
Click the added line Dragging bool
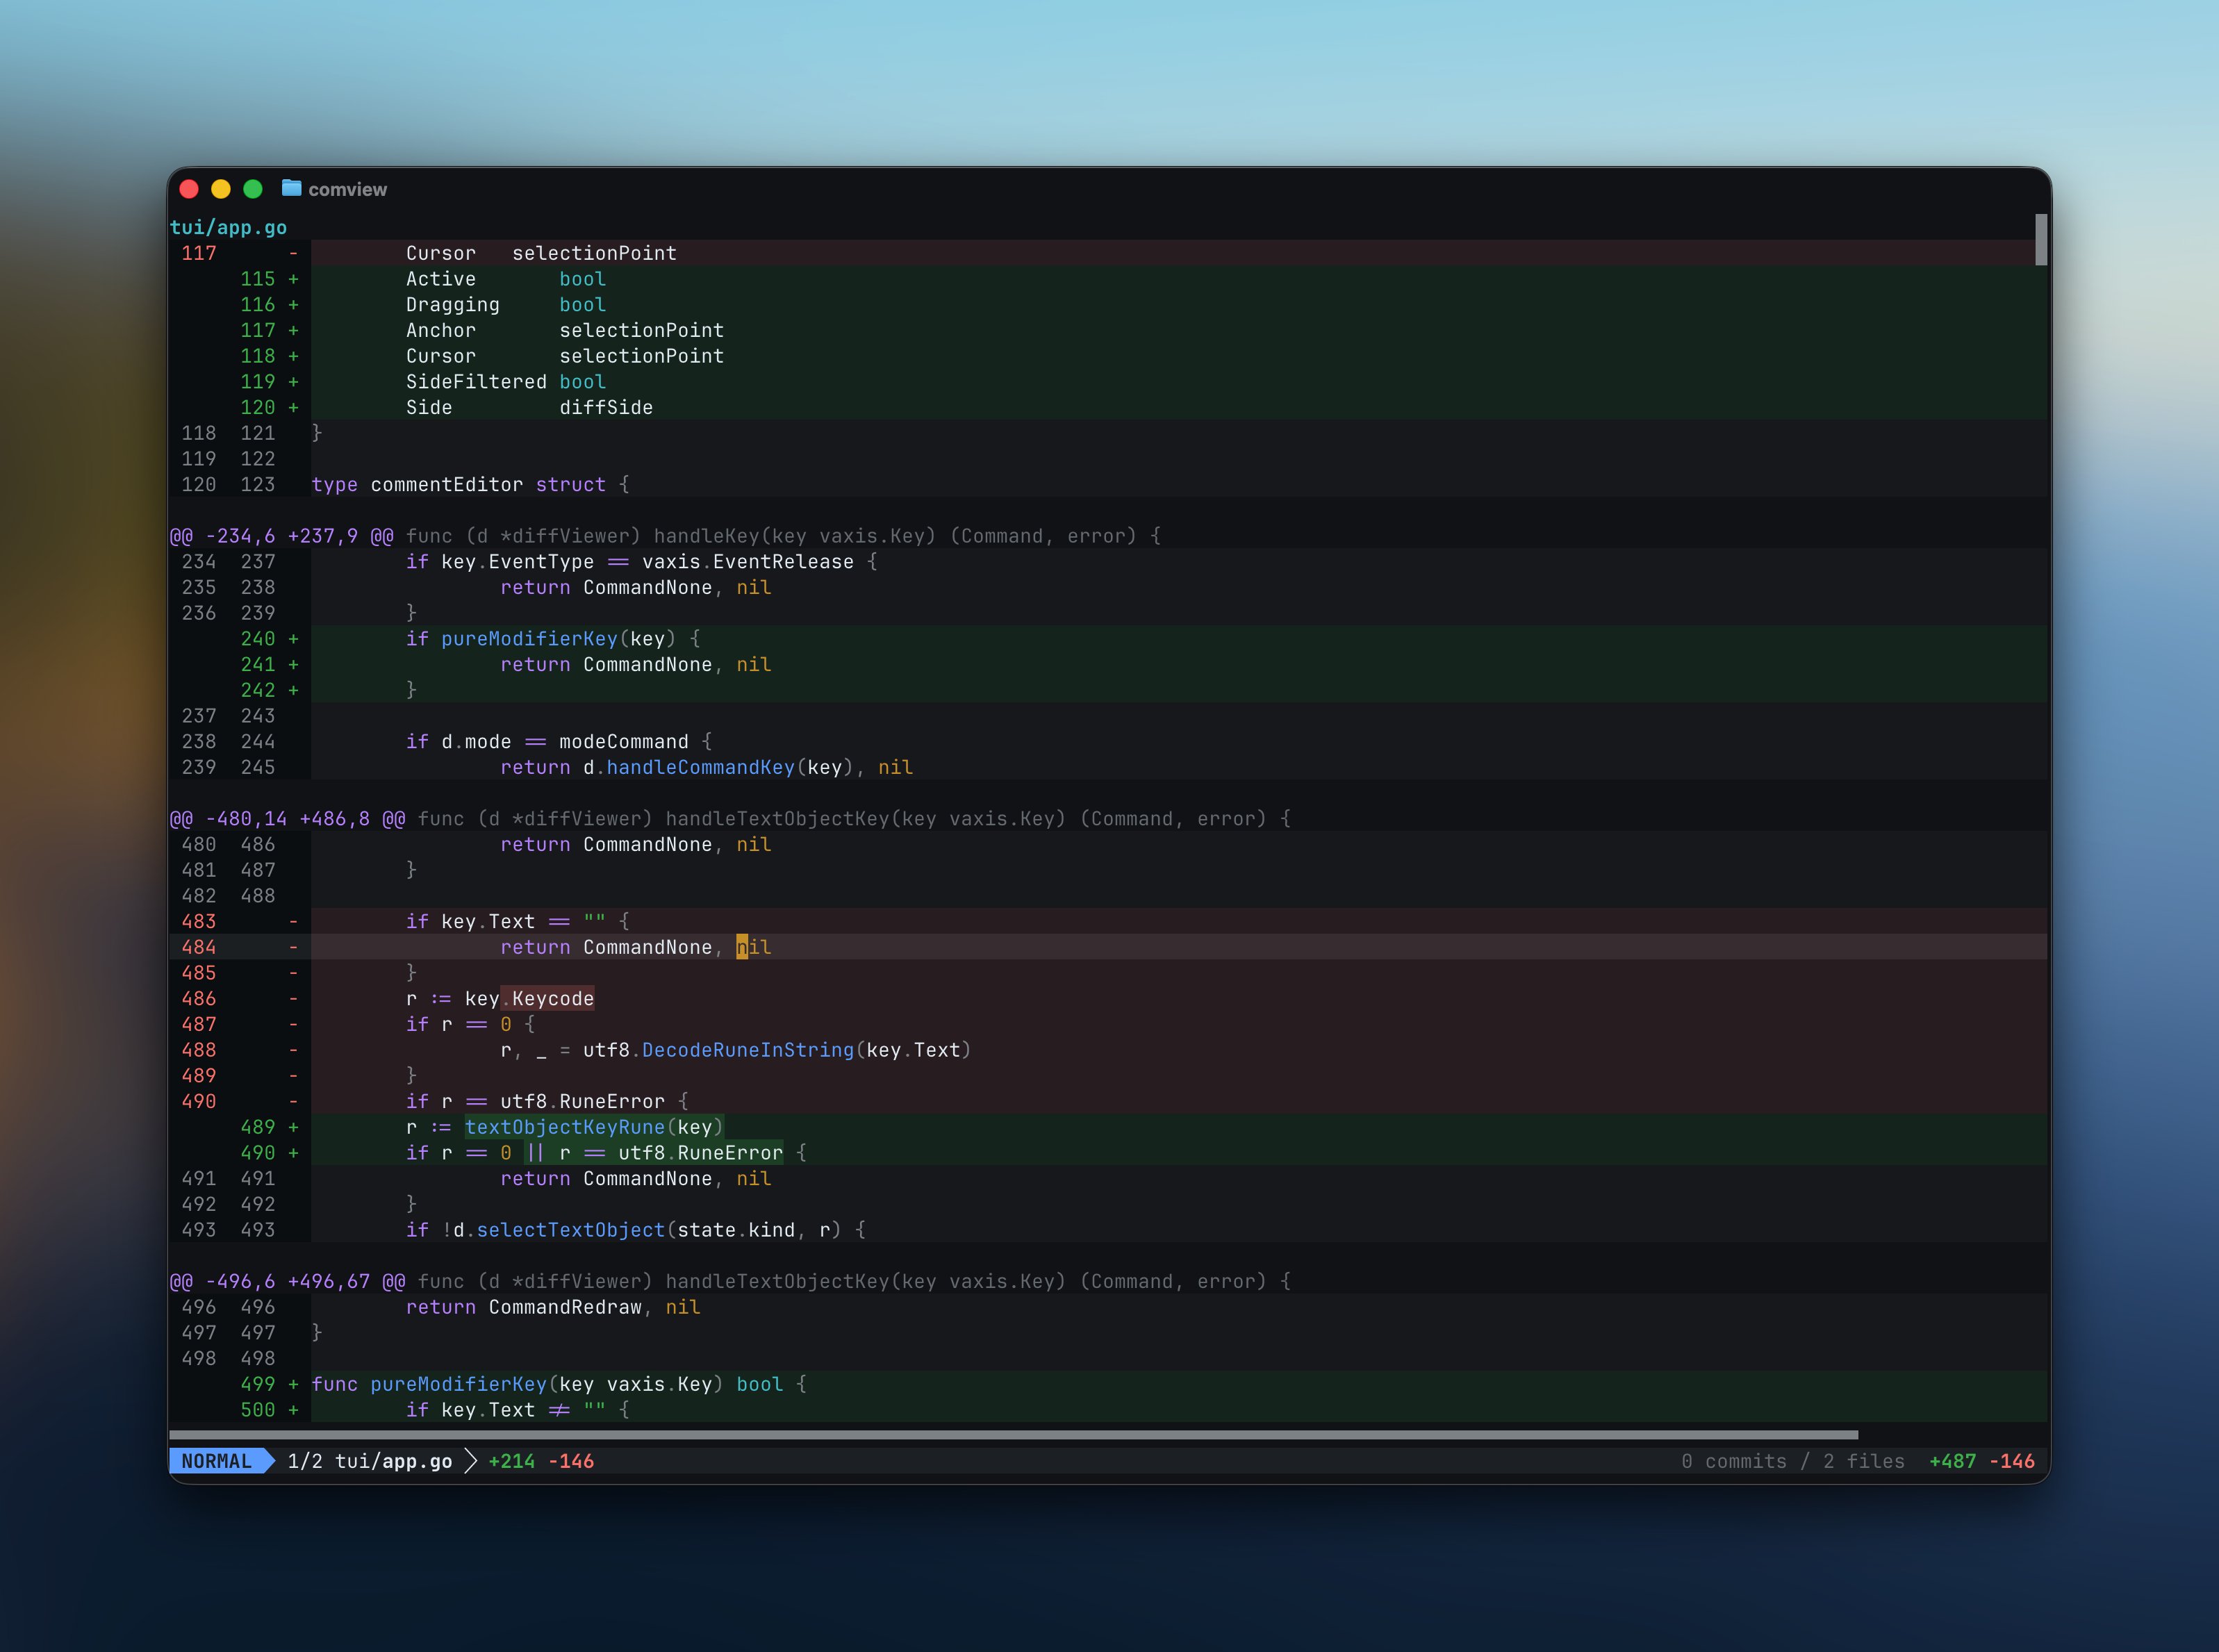1107,304
